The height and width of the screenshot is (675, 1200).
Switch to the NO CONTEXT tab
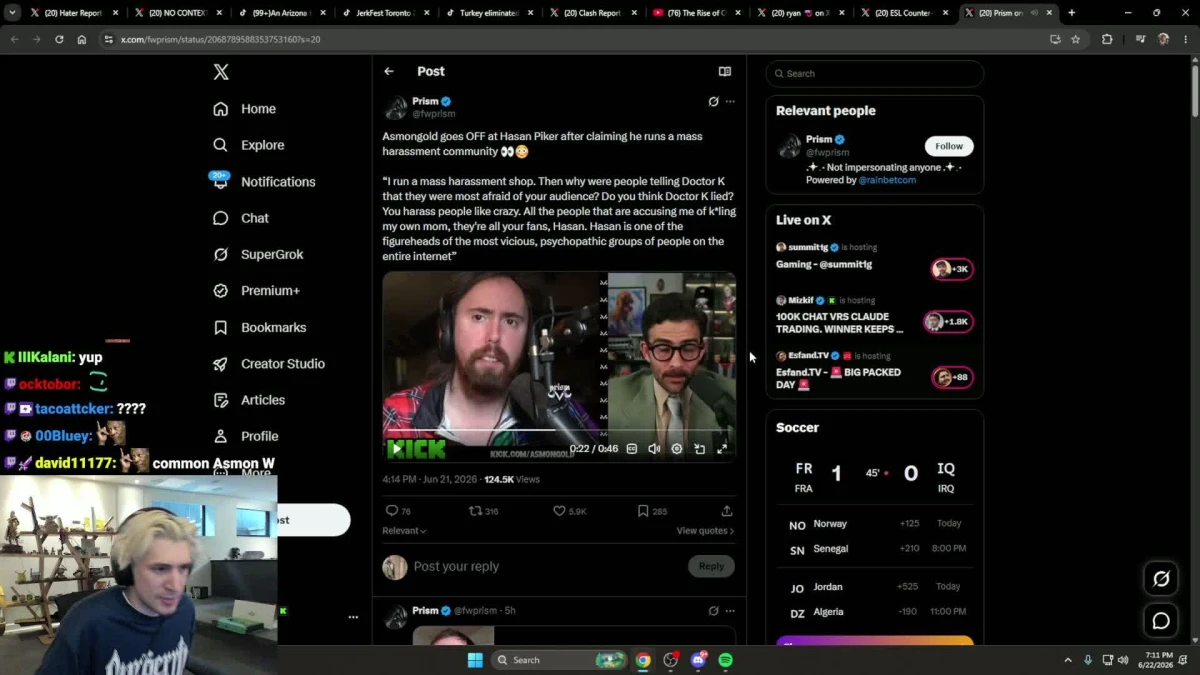click(x=177, y=13)
